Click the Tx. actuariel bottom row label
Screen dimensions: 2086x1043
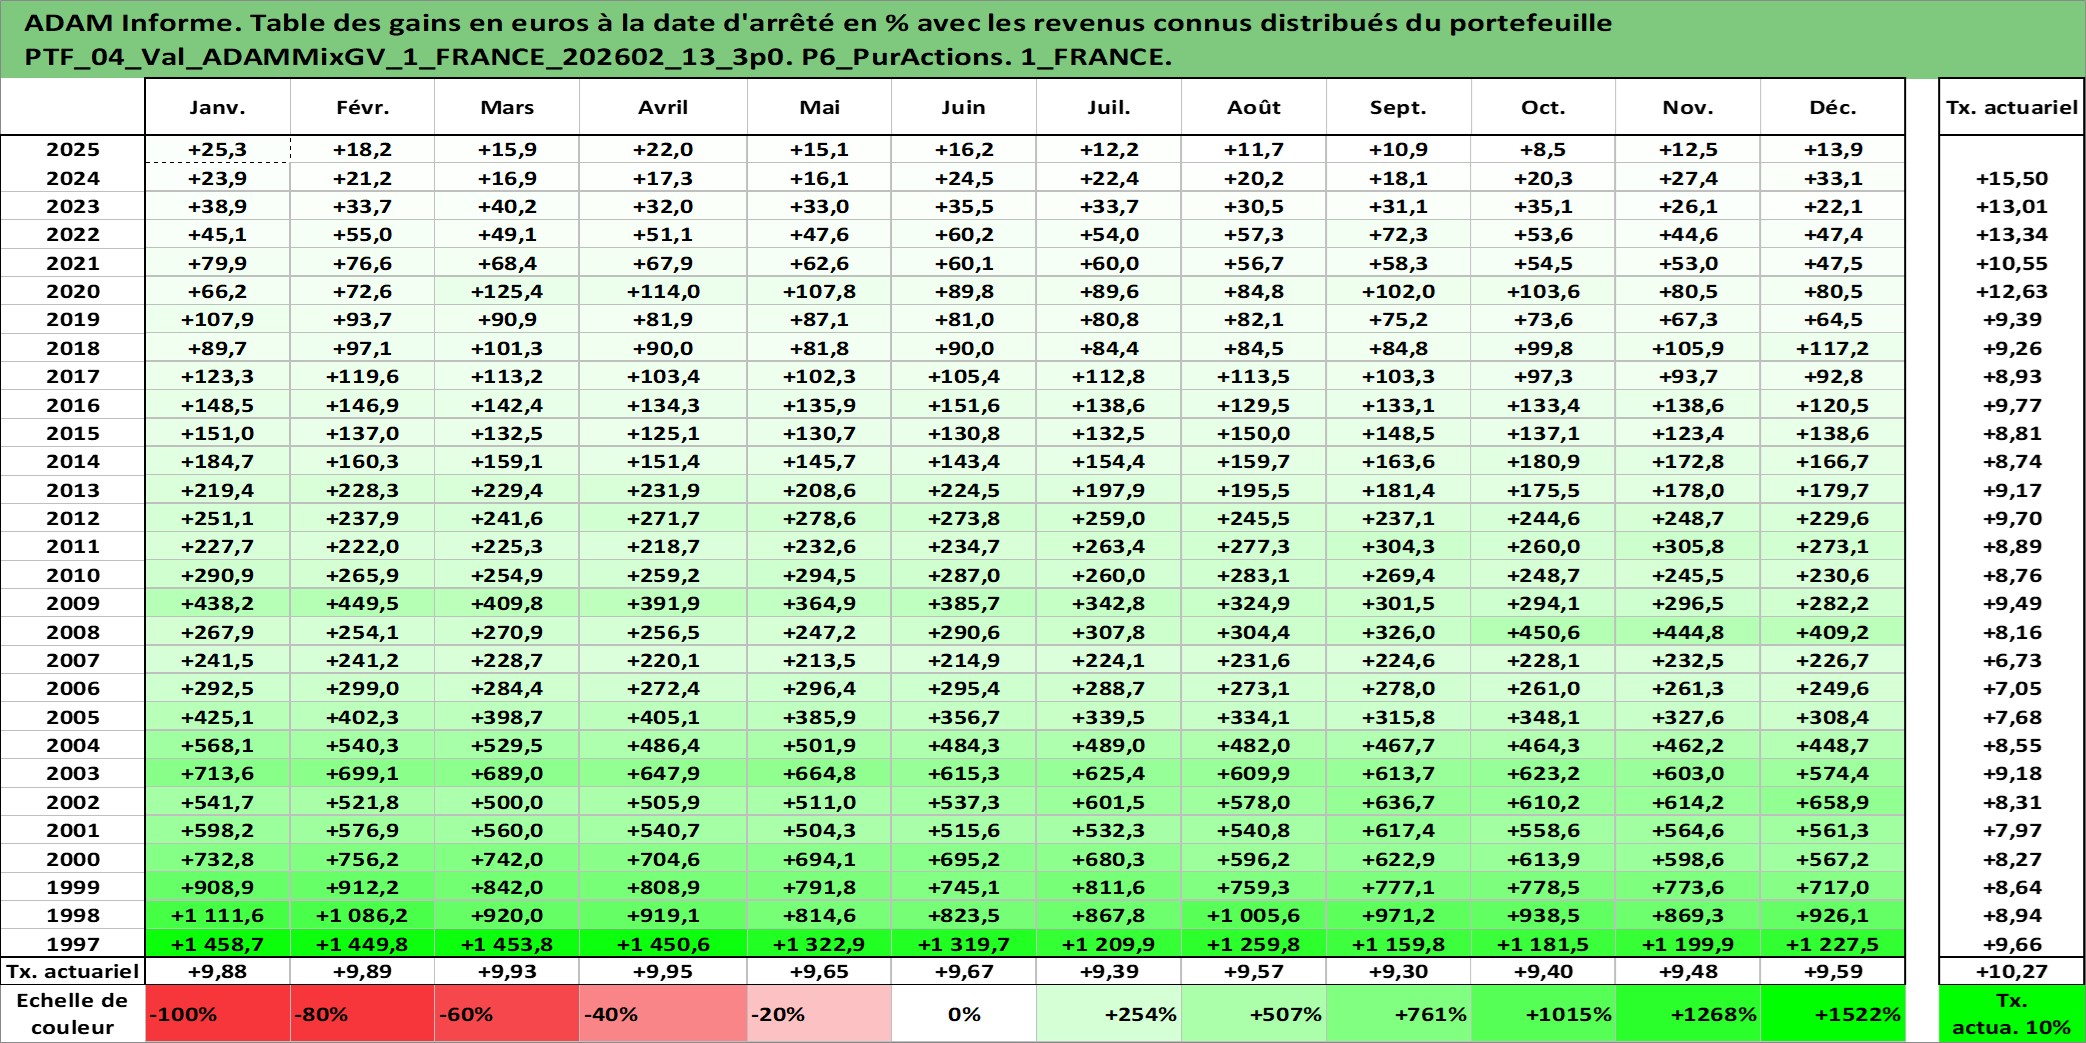click(73, 971)
